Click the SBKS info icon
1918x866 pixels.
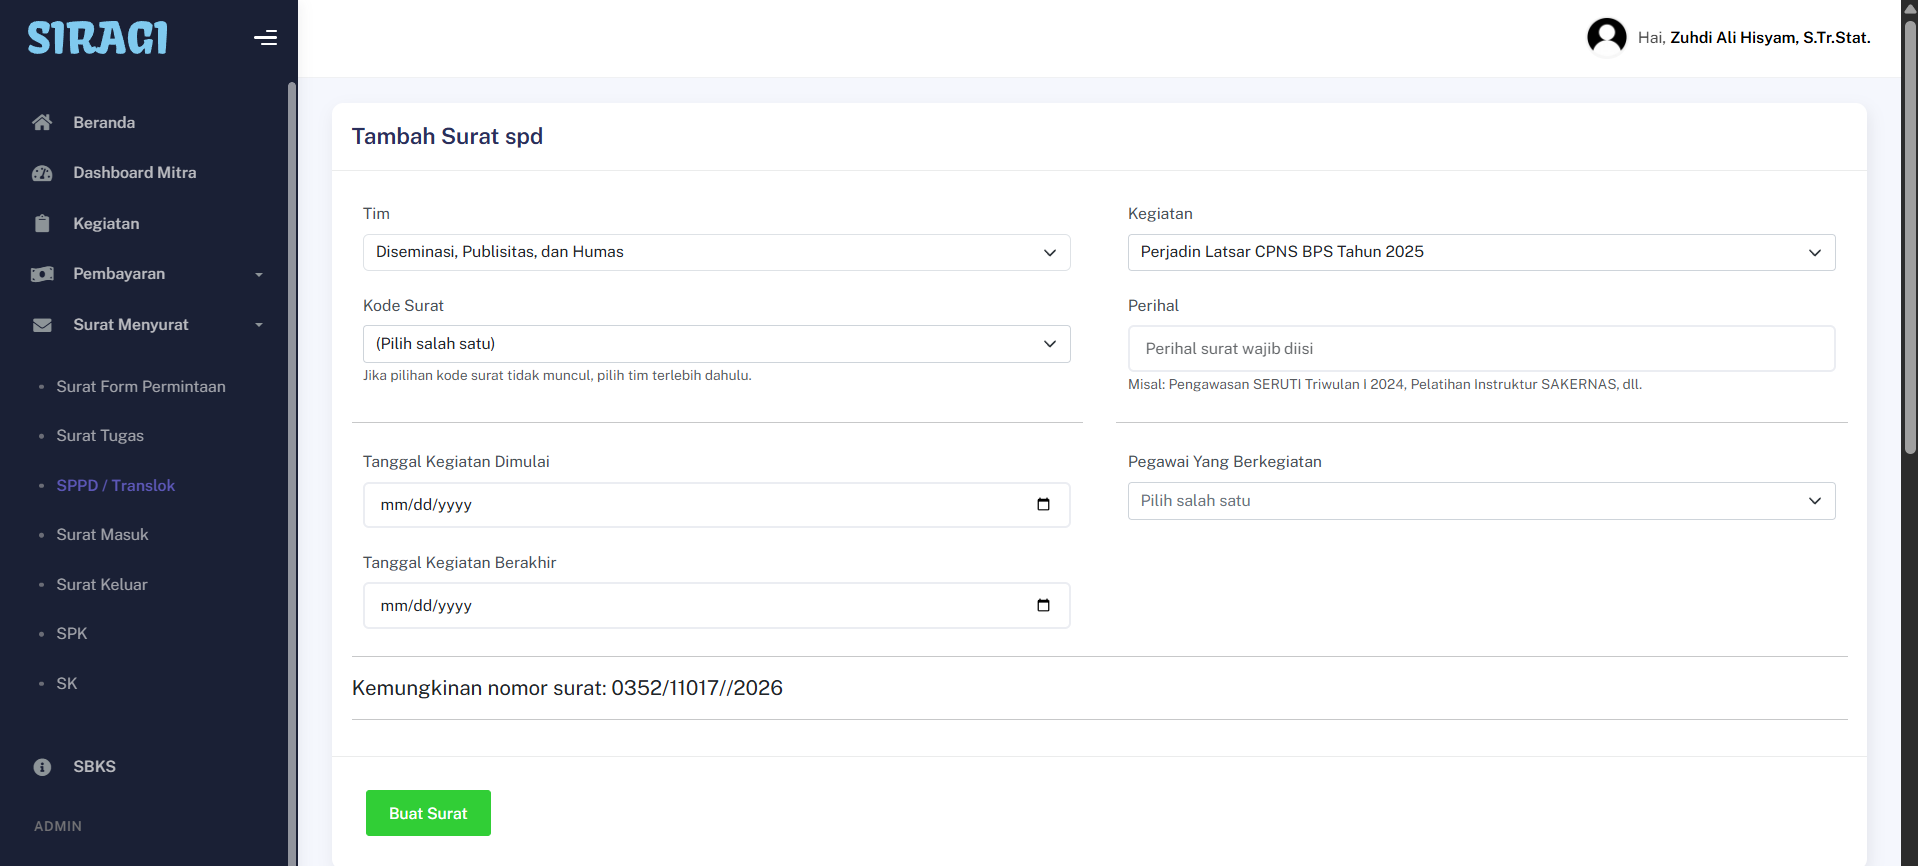(x=42, y=767)
